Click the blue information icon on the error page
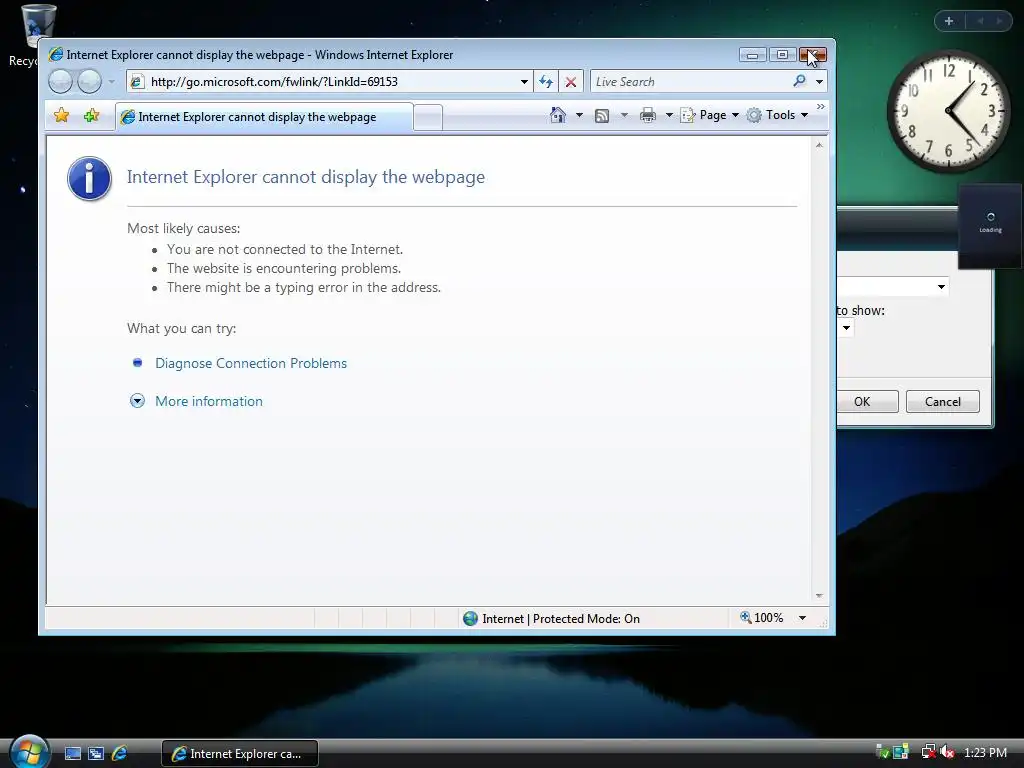 pyautogui.click(x=89, y=178)
